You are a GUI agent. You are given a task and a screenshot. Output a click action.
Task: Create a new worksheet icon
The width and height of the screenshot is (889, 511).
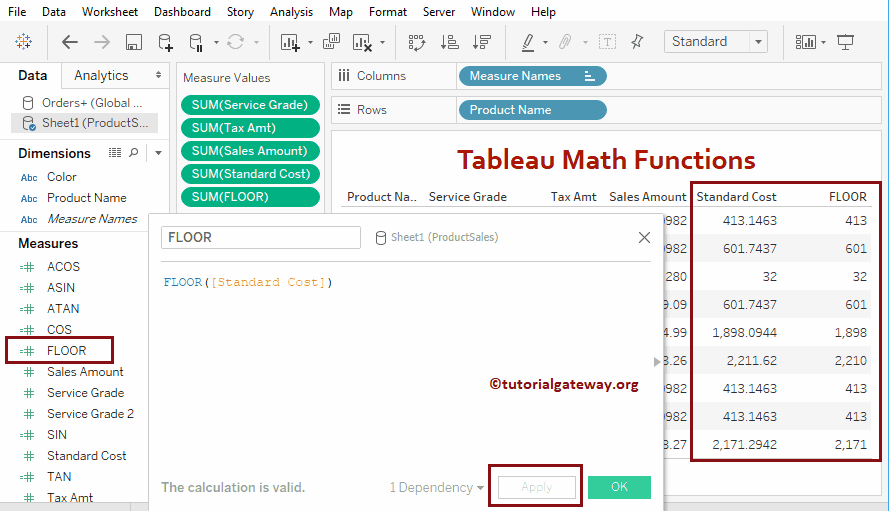tap(290, 43)
